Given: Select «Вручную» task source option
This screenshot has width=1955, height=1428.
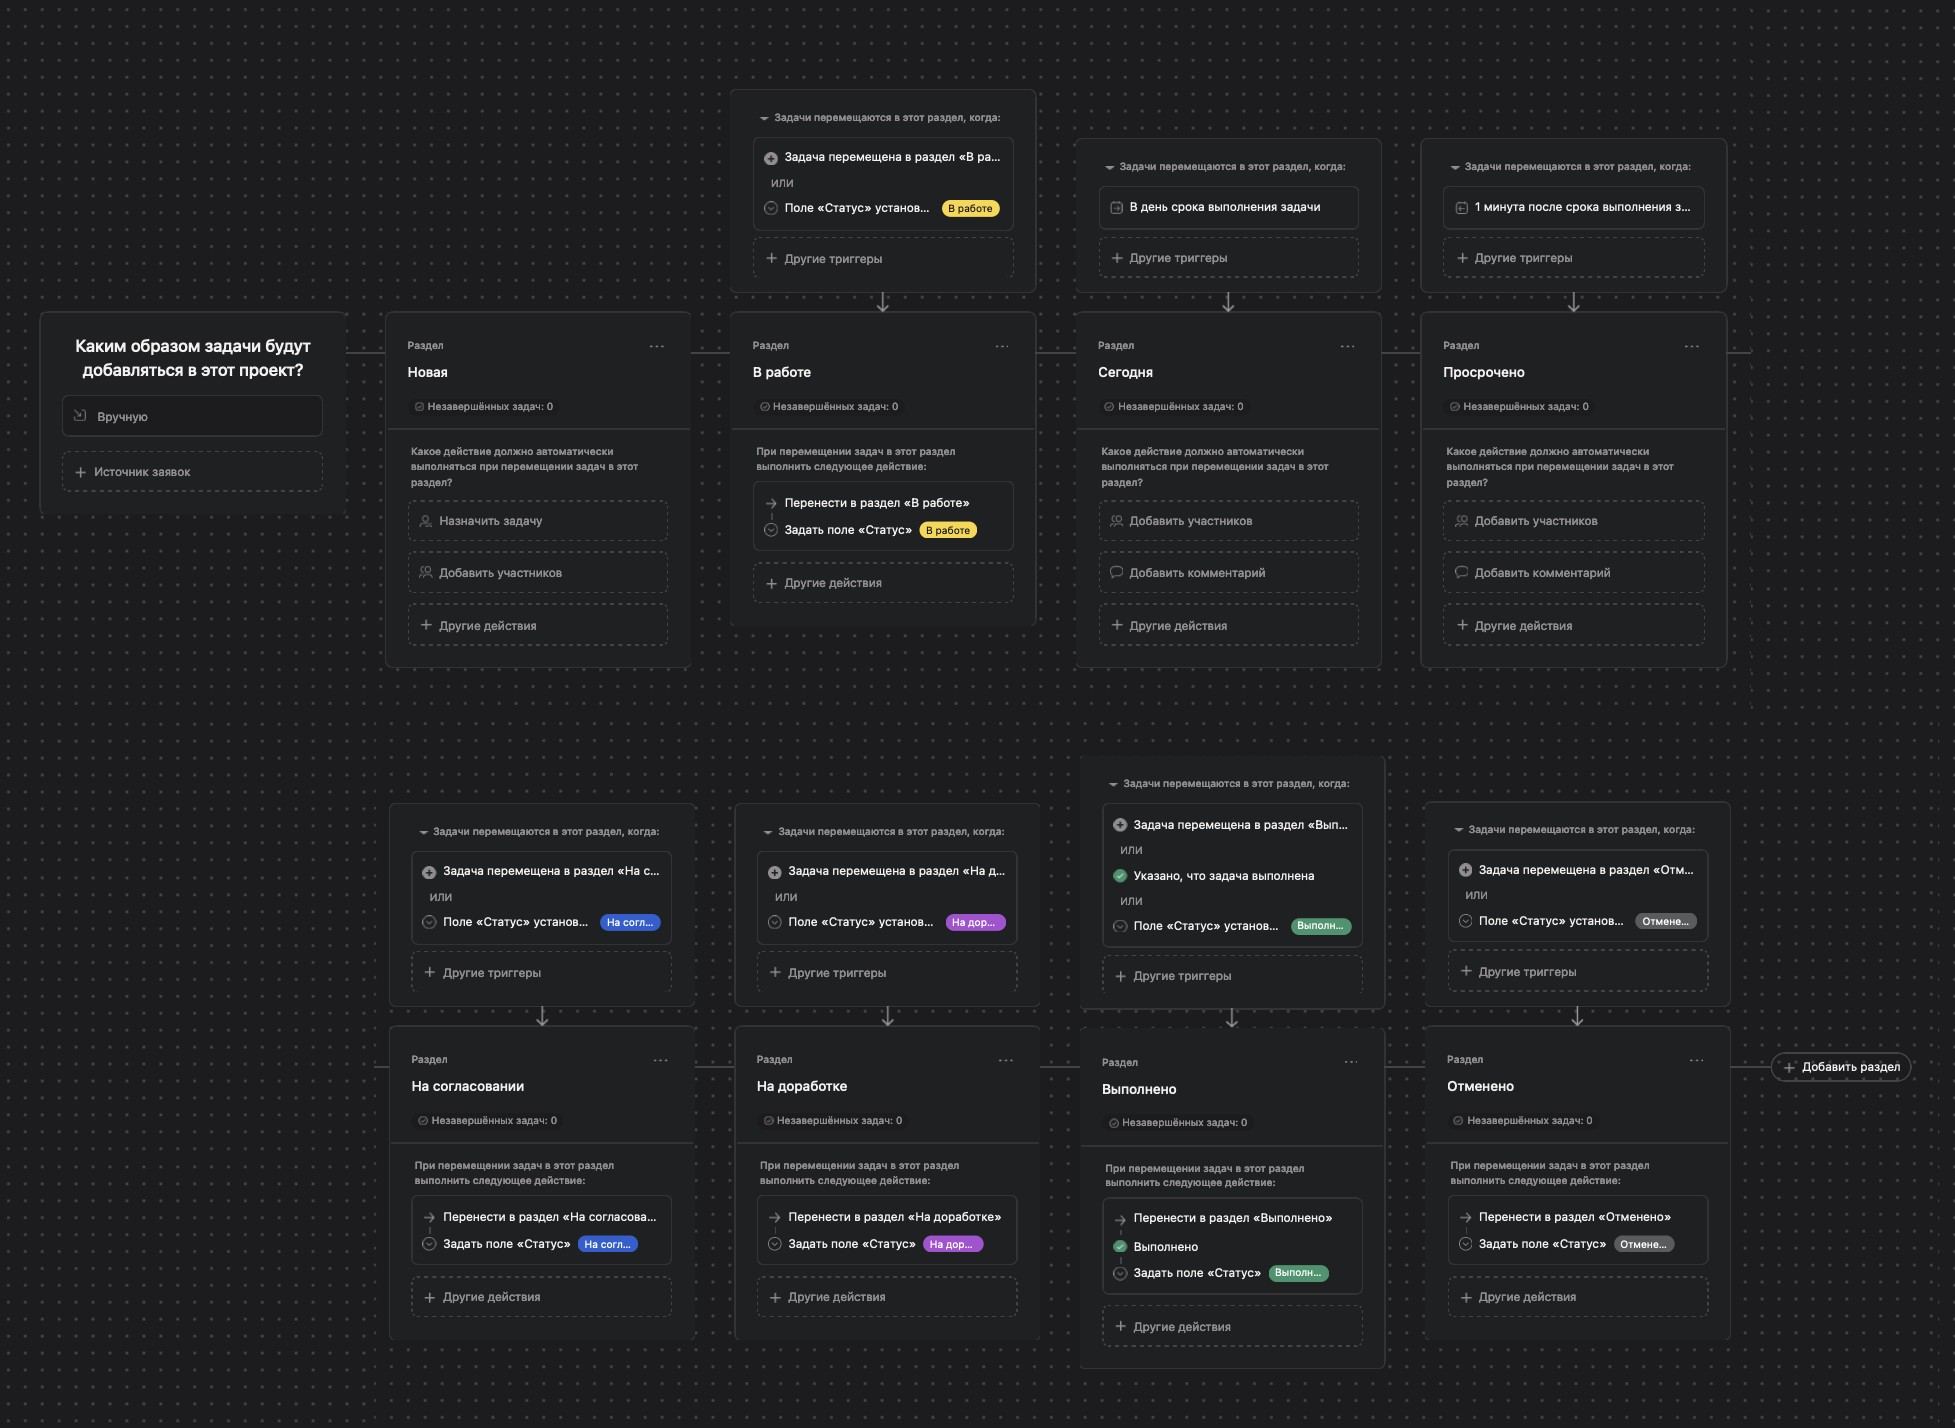Looking at the screenshot, I should coord(192,416).
